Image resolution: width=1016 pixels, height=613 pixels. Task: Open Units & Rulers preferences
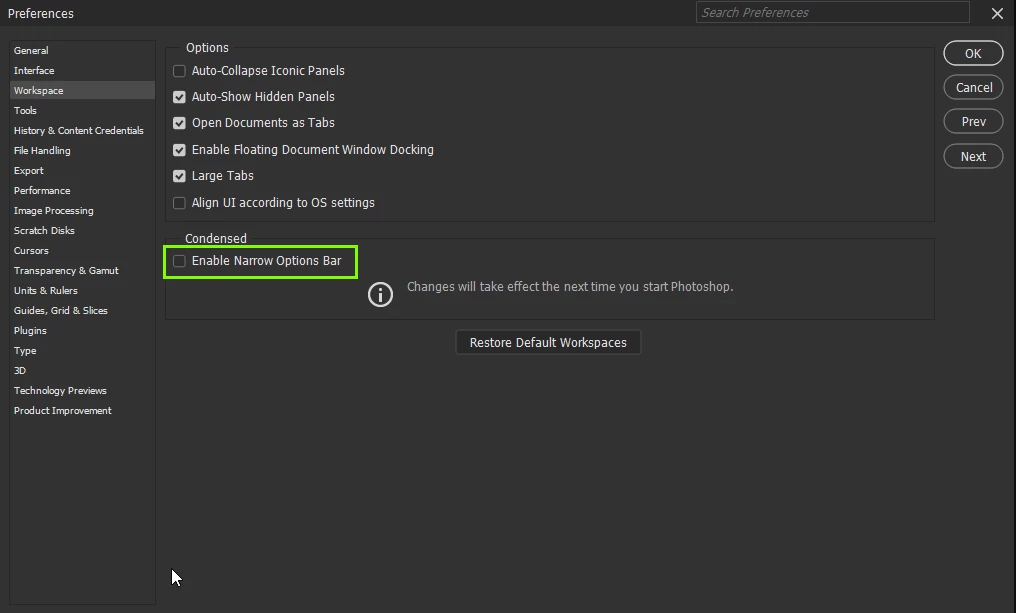click(x=82, y=291)
